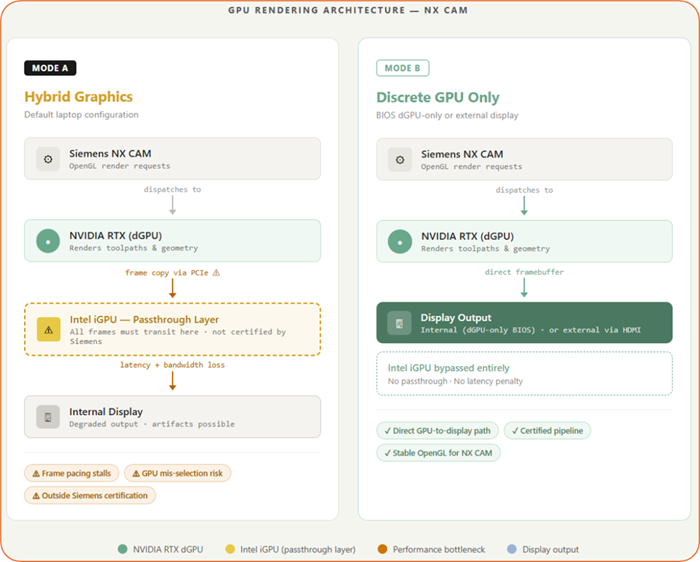
Task: Click the gear icon in Mode B's Siemens NX CAM card
Action: 400,159
